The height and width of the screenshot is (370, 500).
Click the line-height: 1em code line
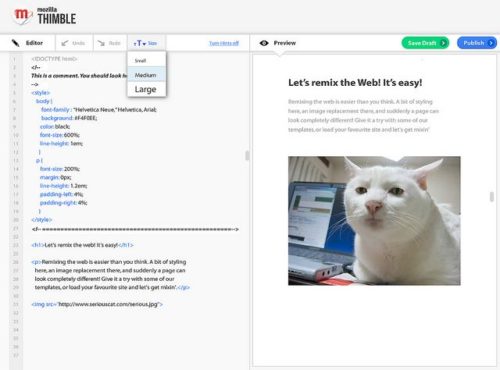61,143
